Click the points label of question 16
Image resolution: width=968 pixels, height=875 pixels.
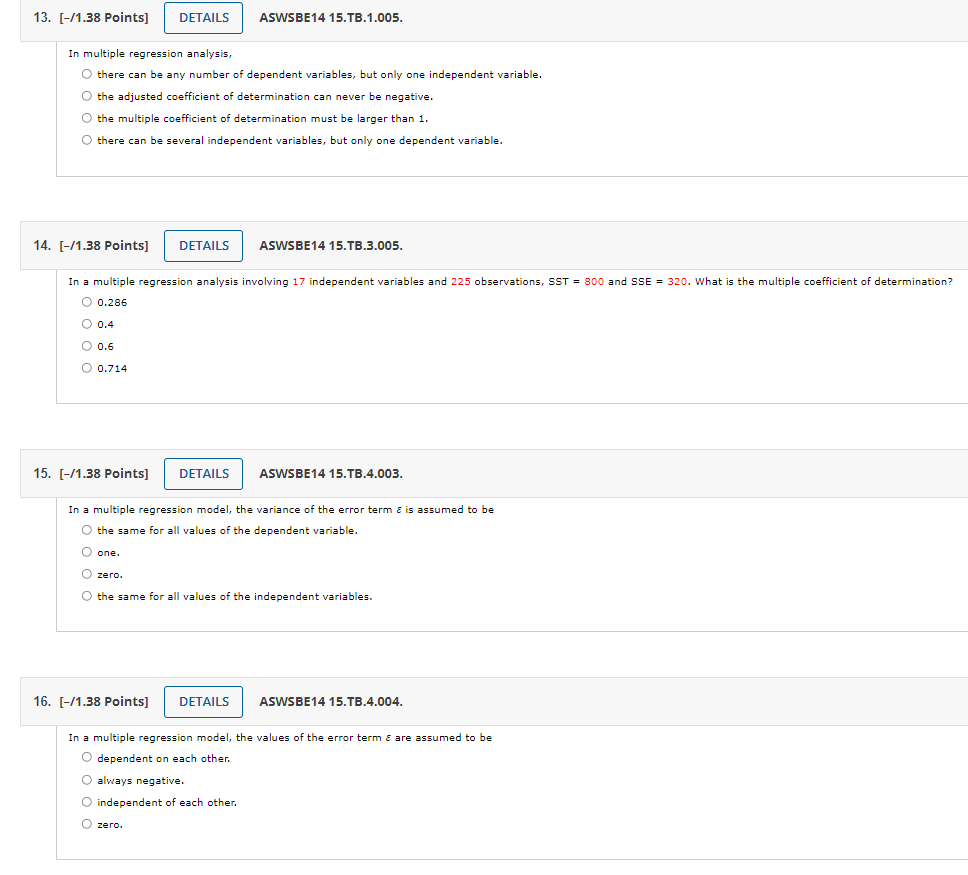tap(104, 701)
